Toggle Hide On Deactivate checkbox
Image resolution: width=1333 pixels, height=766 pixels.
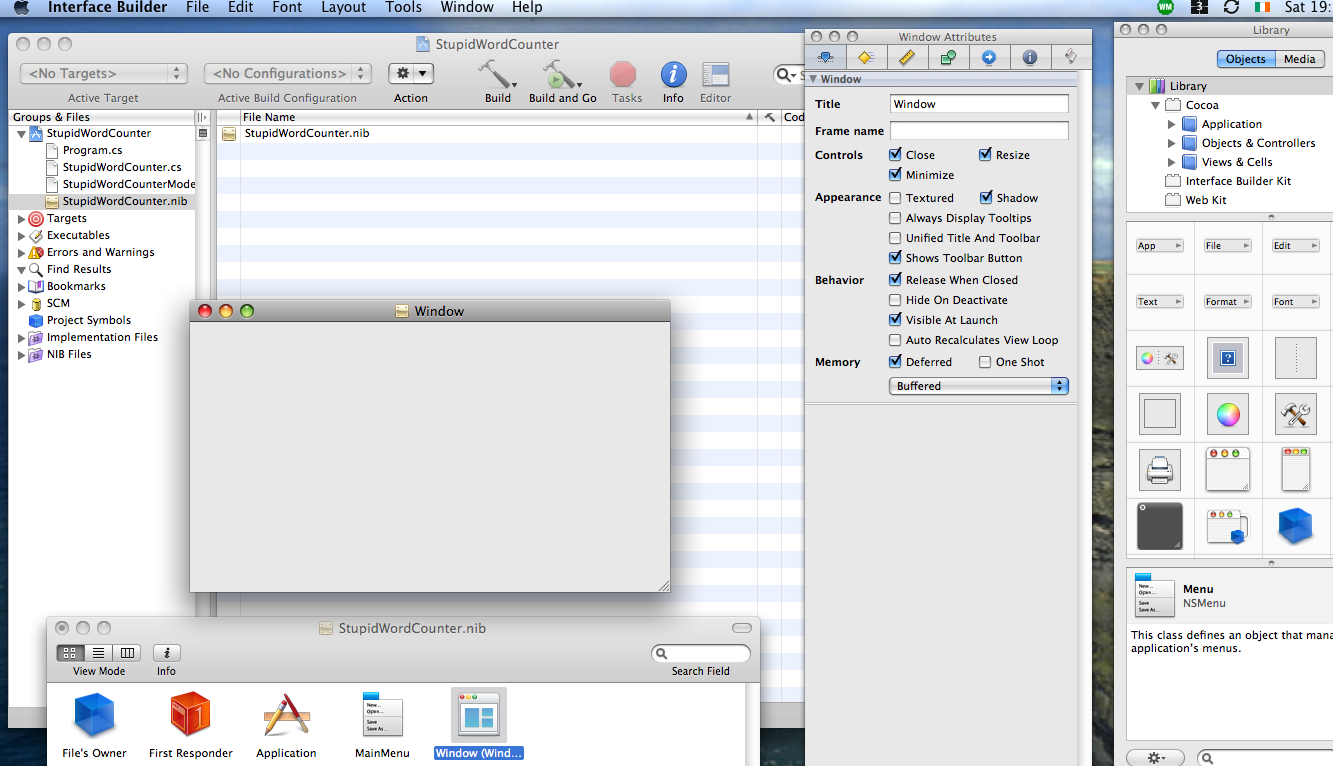click(895, 300)
